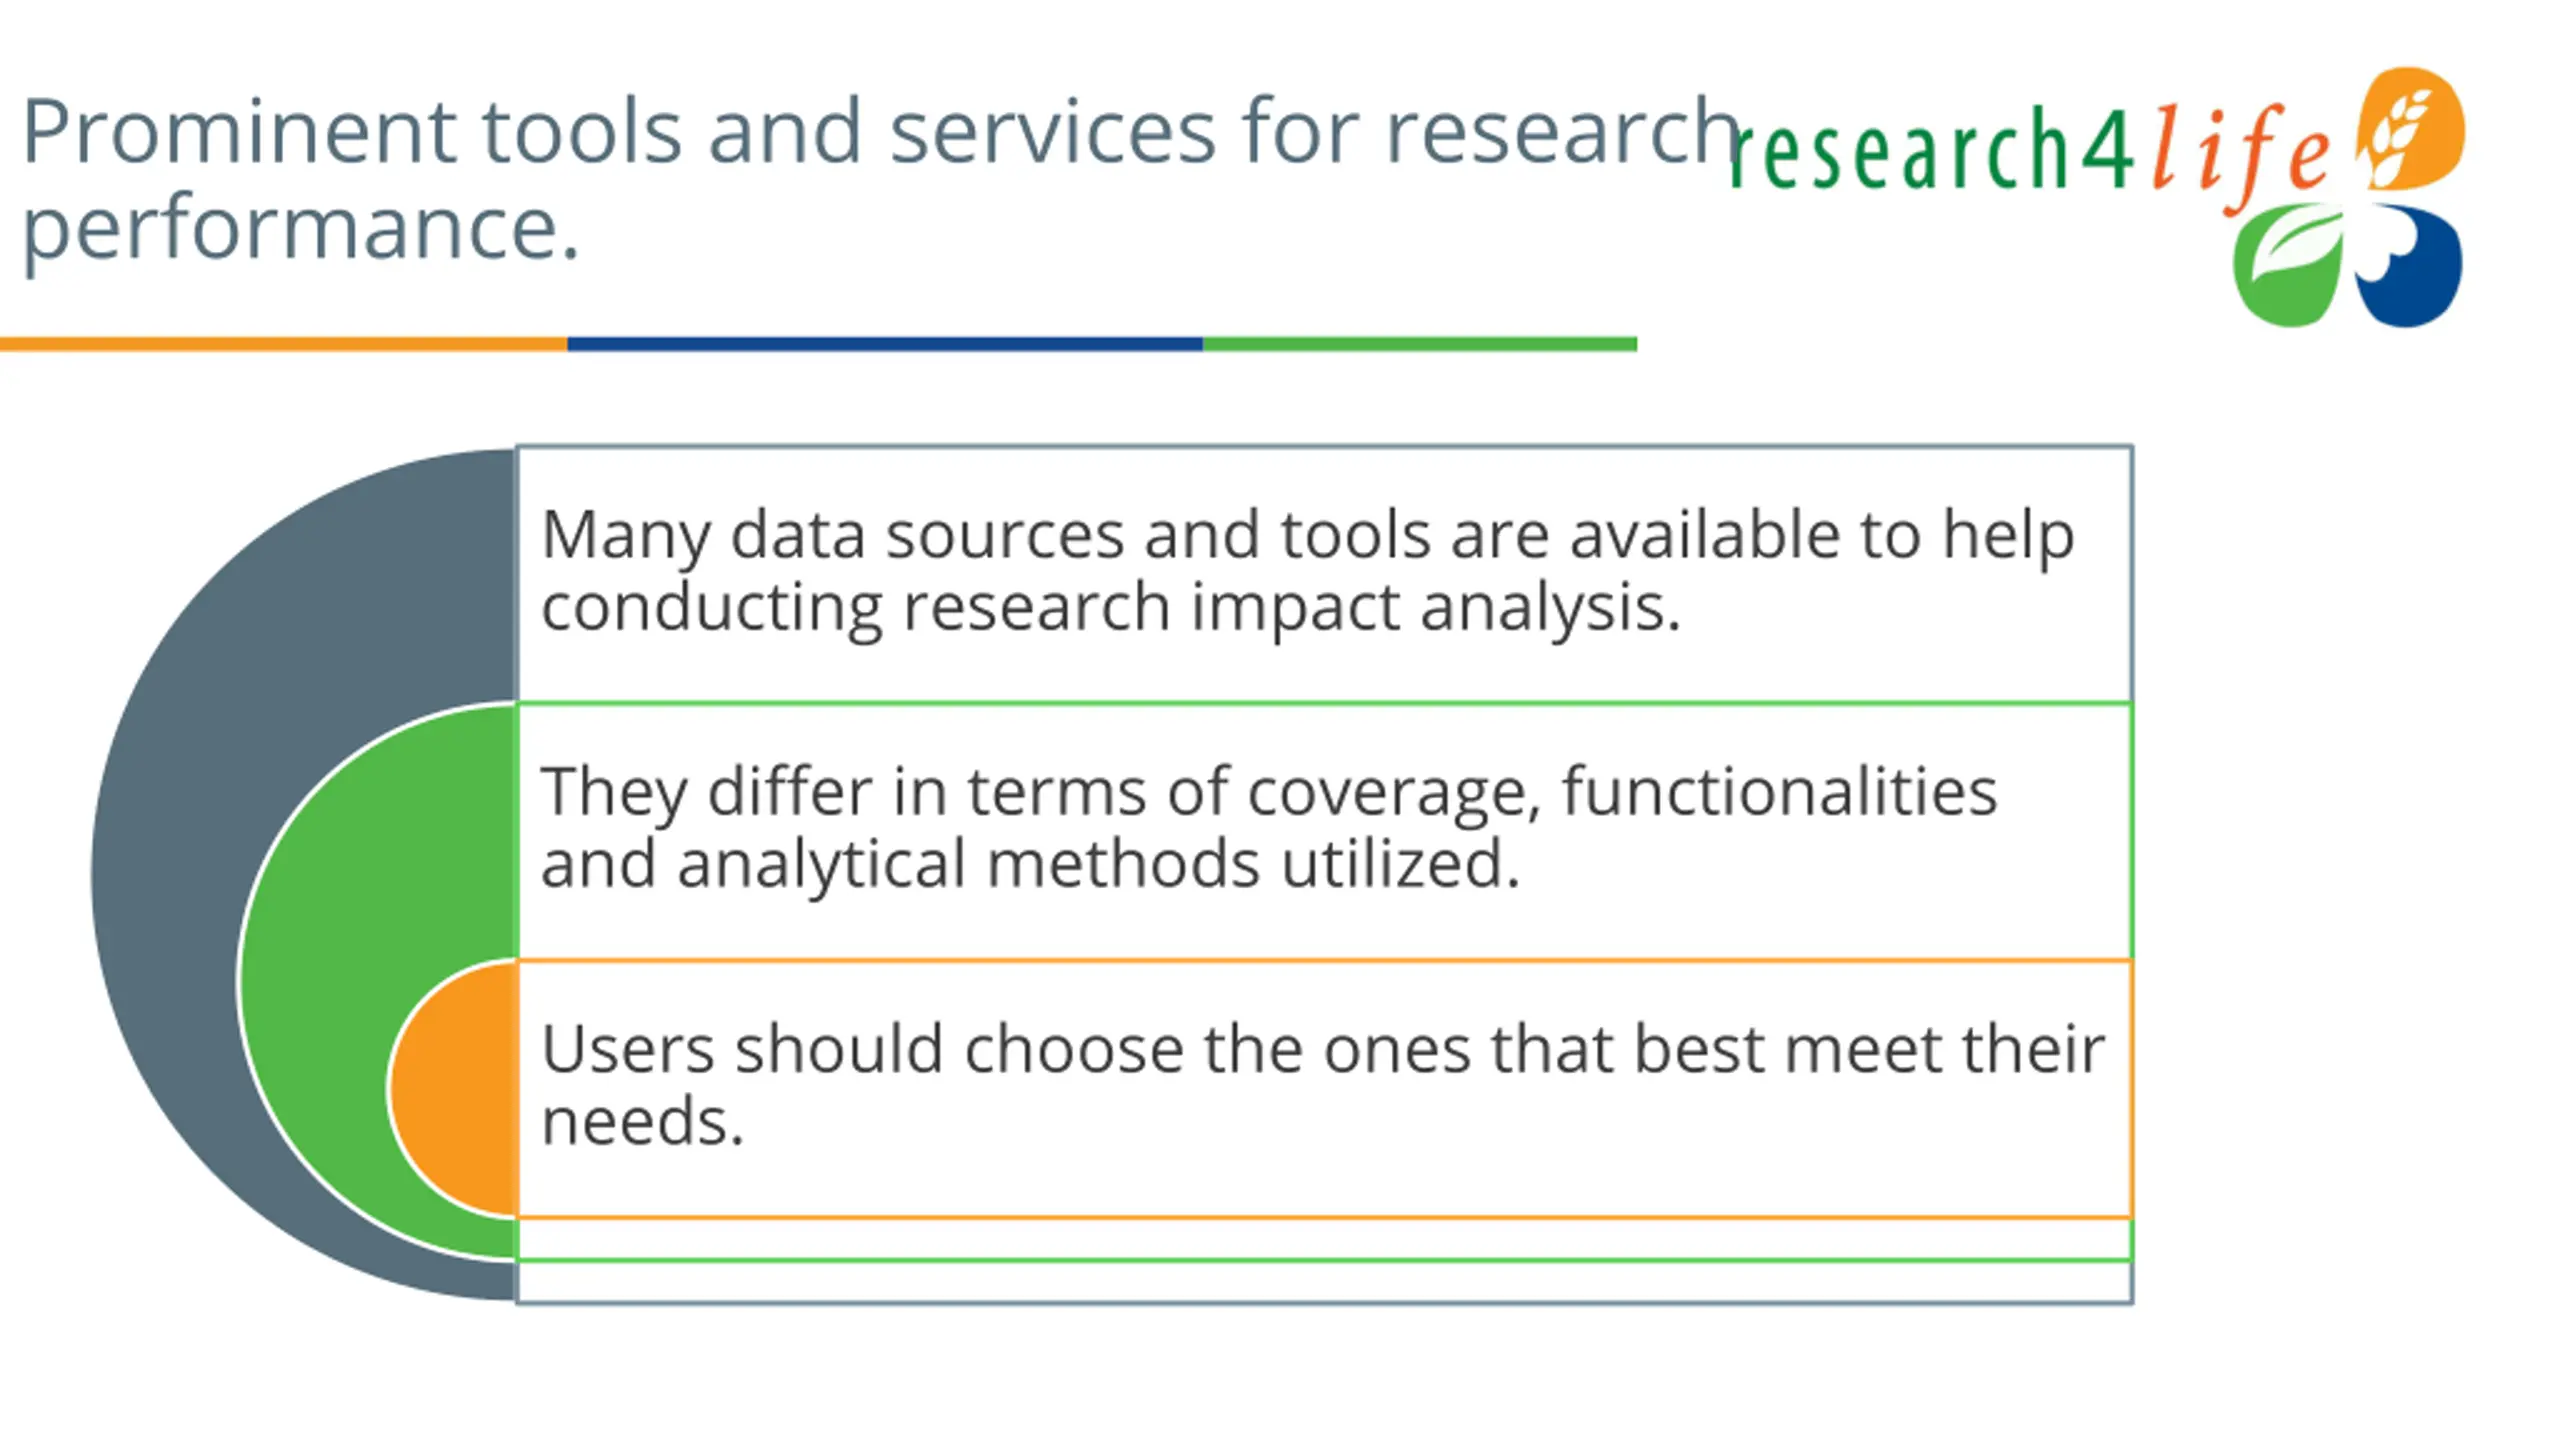Click the empty green-bordered strip below orange box
The width and height of the screenshot is (2560, 1440).
coord(1325,1240)
